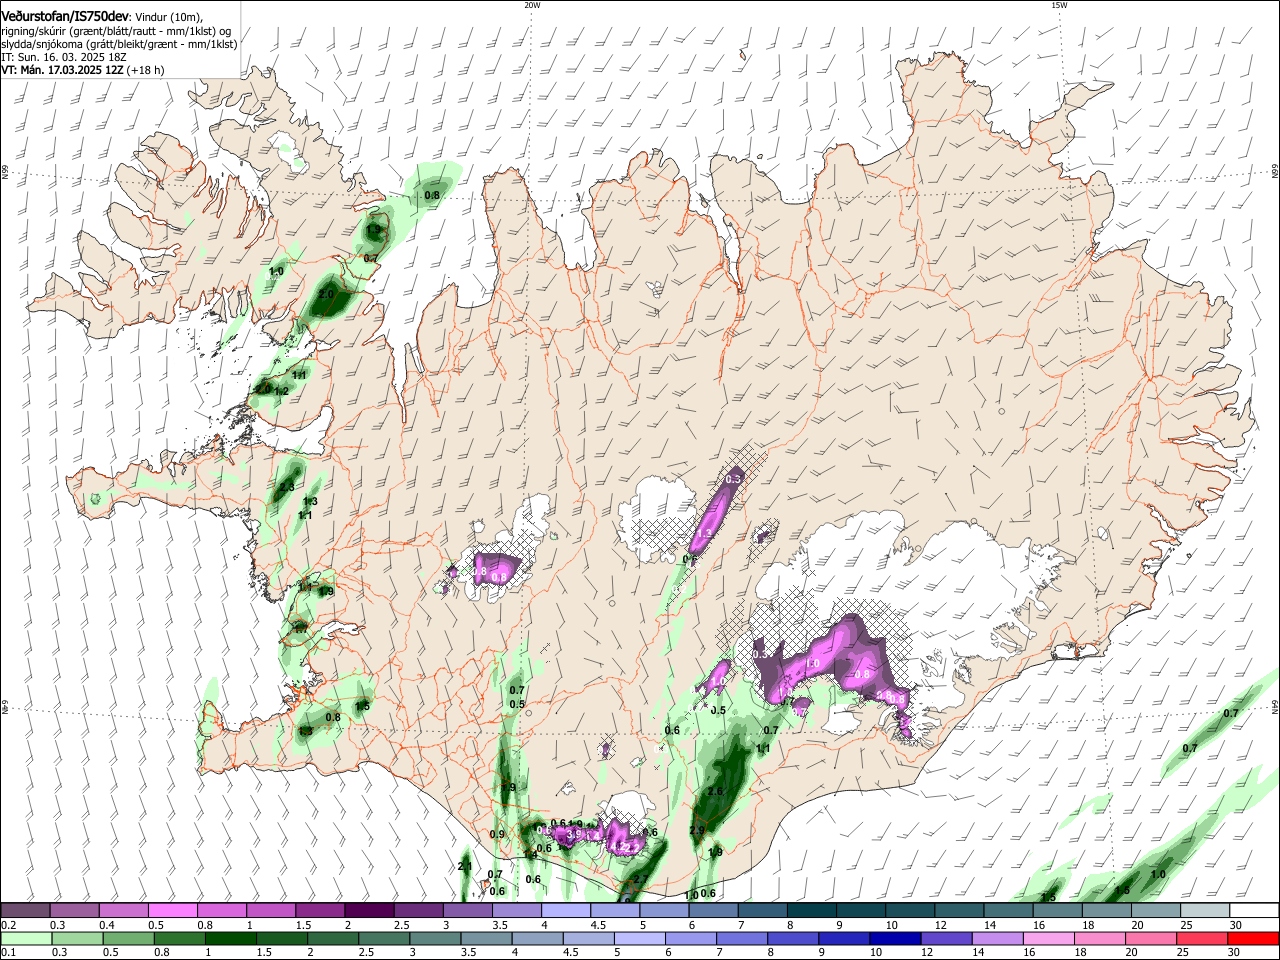Click the light lavender 4–4.5 snow legend swatch
The image size is (1280, 960).
coord(565,911)
